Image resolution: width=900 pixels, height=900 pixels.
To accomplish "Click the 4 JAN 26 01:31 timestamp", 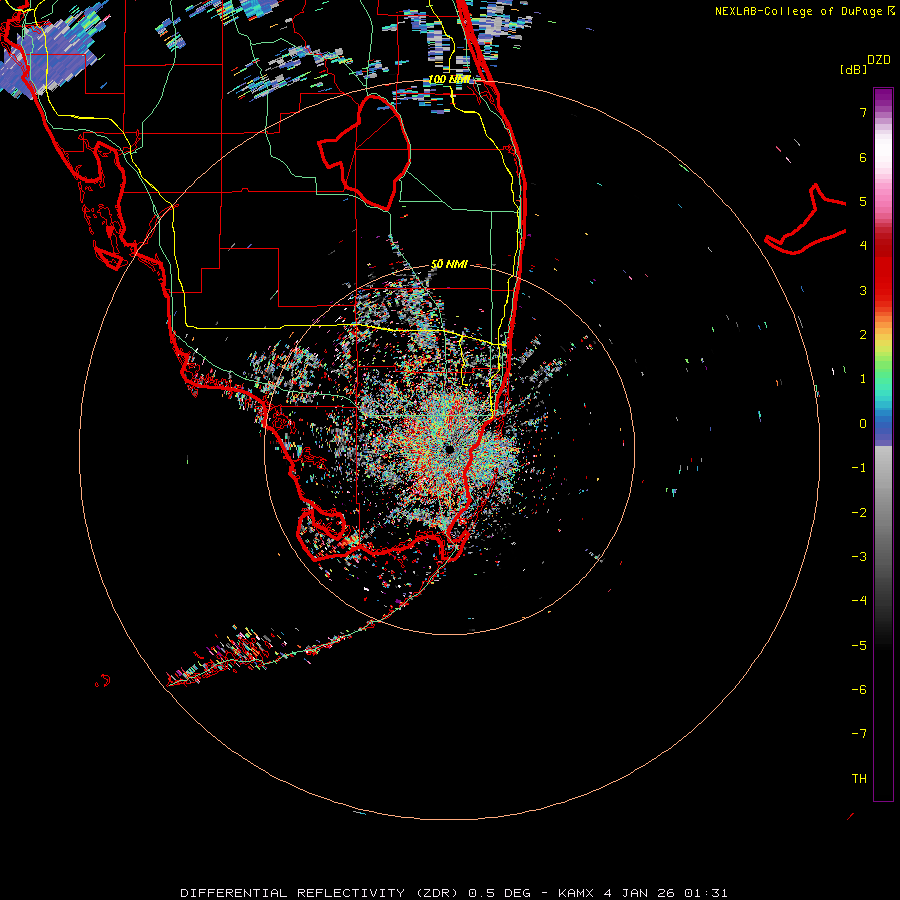I will pyautogui.click(x=666, y=893).
